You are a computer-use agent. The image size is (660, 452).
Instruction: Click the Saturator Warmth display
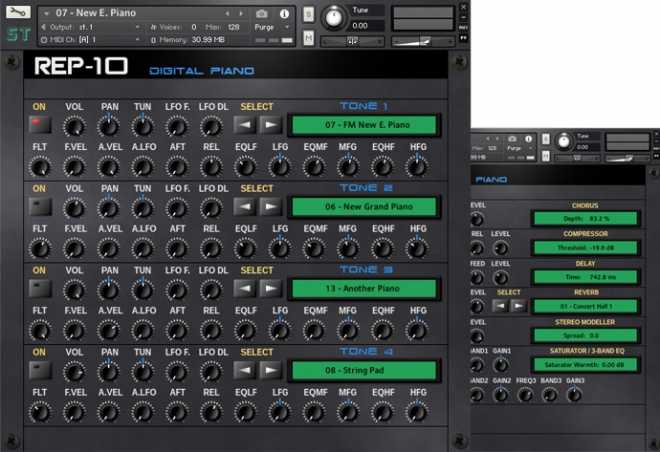[x=585, y=364]
